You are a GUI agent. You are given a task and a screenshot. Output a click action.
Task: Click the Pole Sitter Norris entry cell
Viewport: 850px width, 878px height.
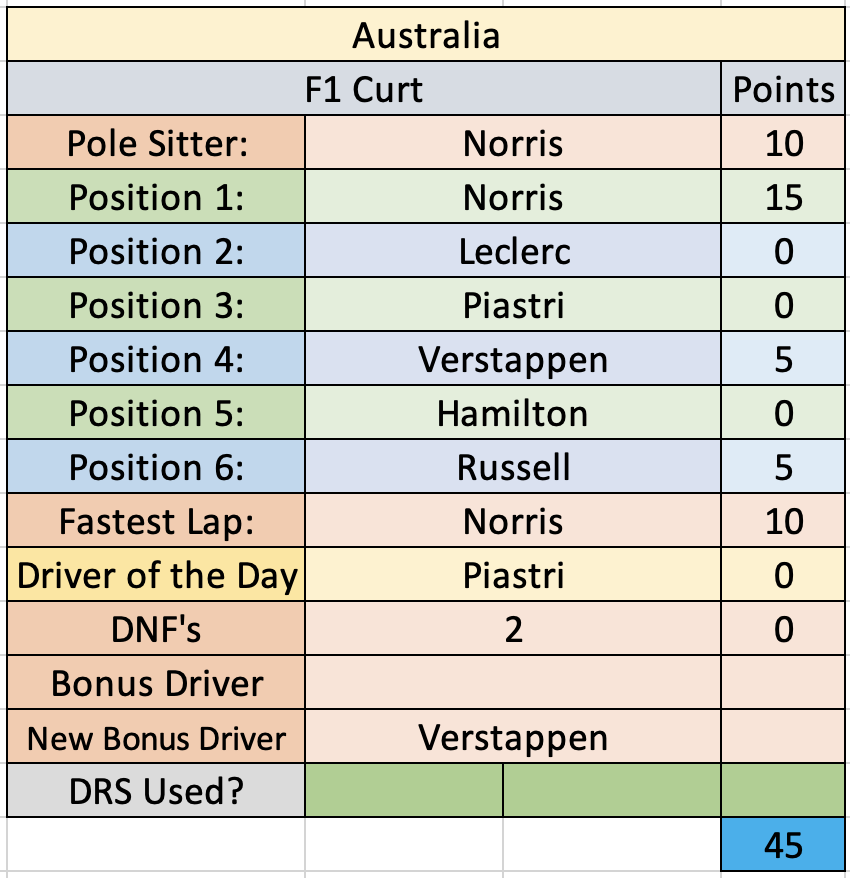tap(513, 143)
